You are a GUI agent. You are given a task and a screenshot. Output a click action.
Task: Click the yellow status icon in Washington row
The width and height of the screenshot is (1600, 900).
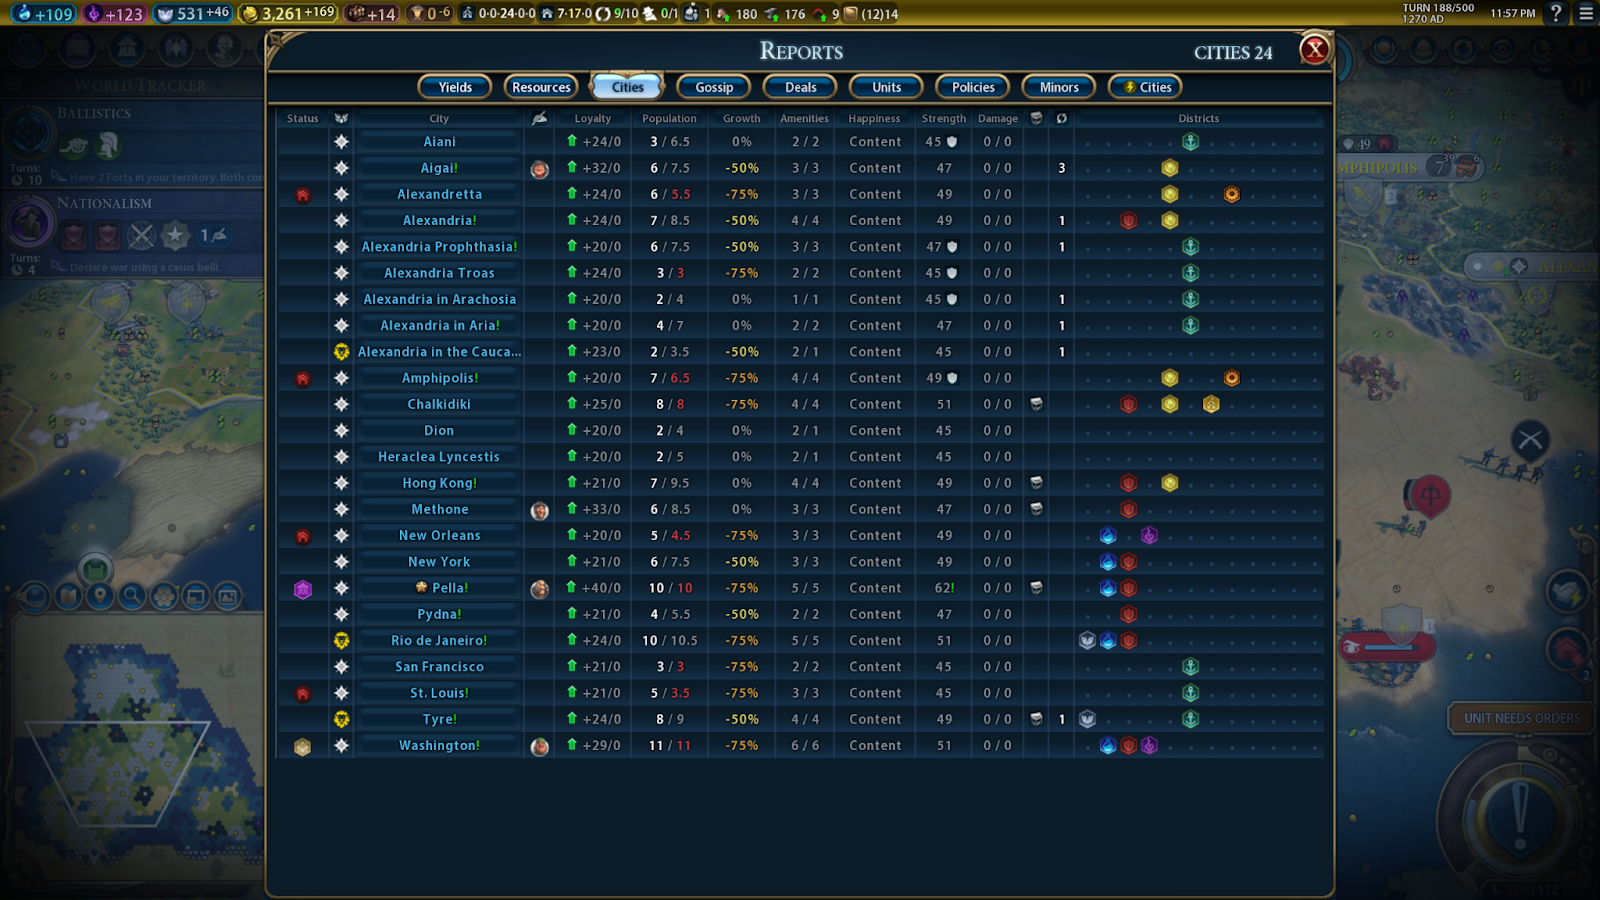(302, 747)
